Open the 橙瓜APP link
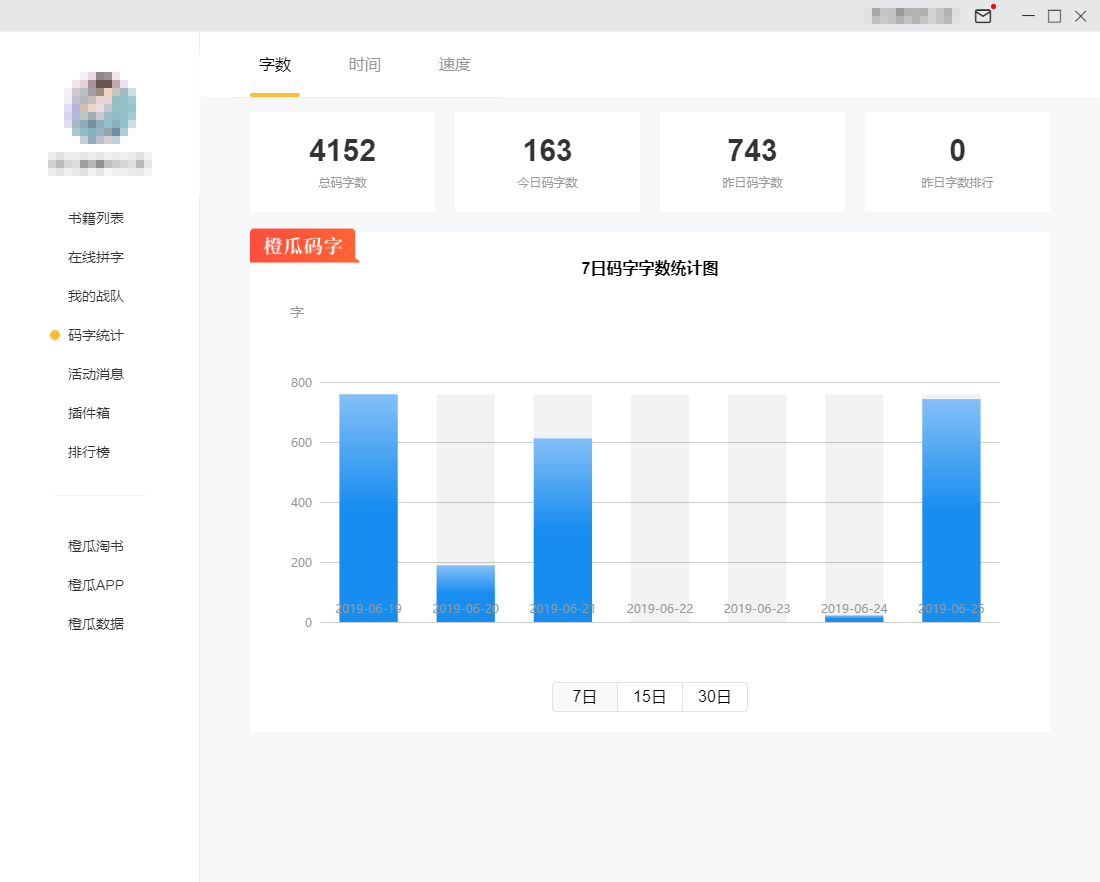The height and width of the screenshot is (882, 1100). pyautogui.click(x=96, y=585)
